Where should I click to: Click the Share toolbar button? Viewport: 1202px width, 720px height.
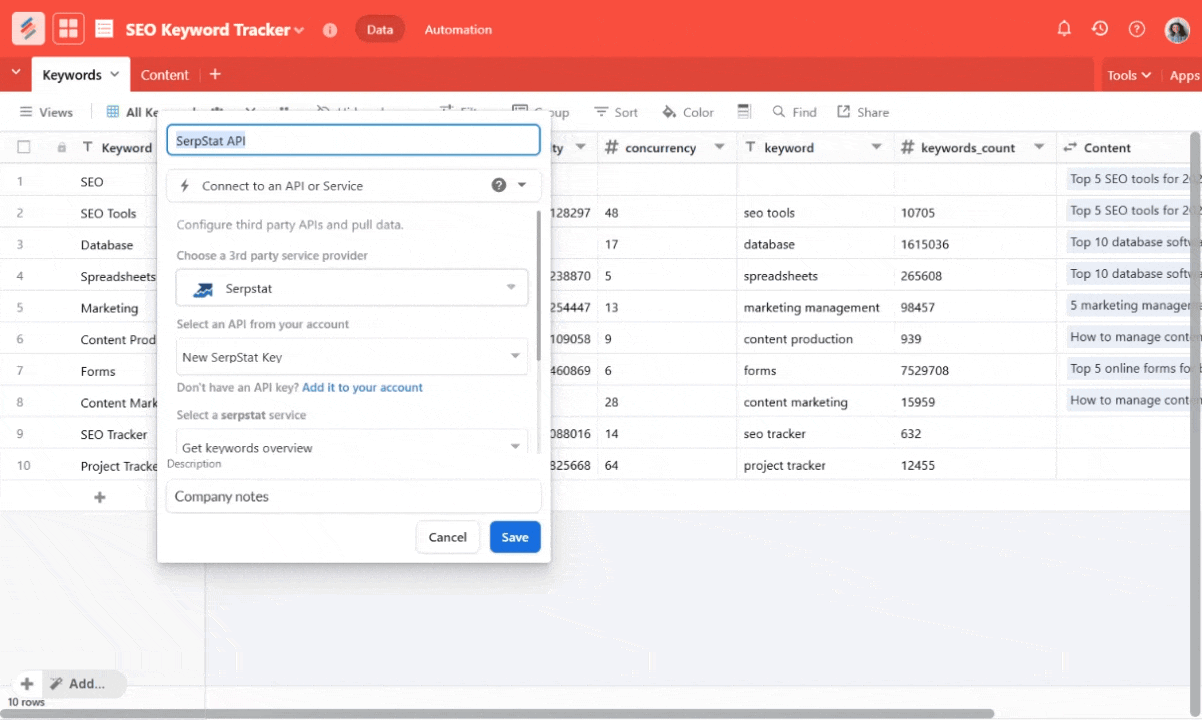(862, 112)
